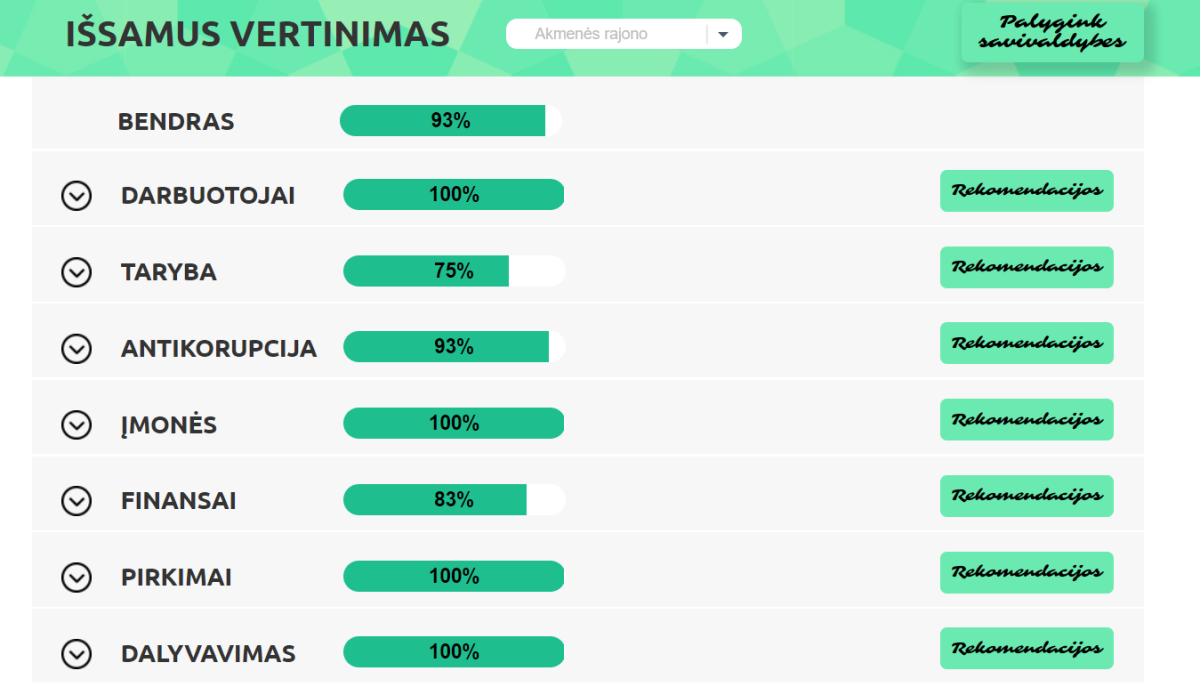Viewport: 1200px width, 695px height.
Task: Open Rekomendacijos for PIRKIMAI
Action: pyautogui.click(x=1026, y=572)
